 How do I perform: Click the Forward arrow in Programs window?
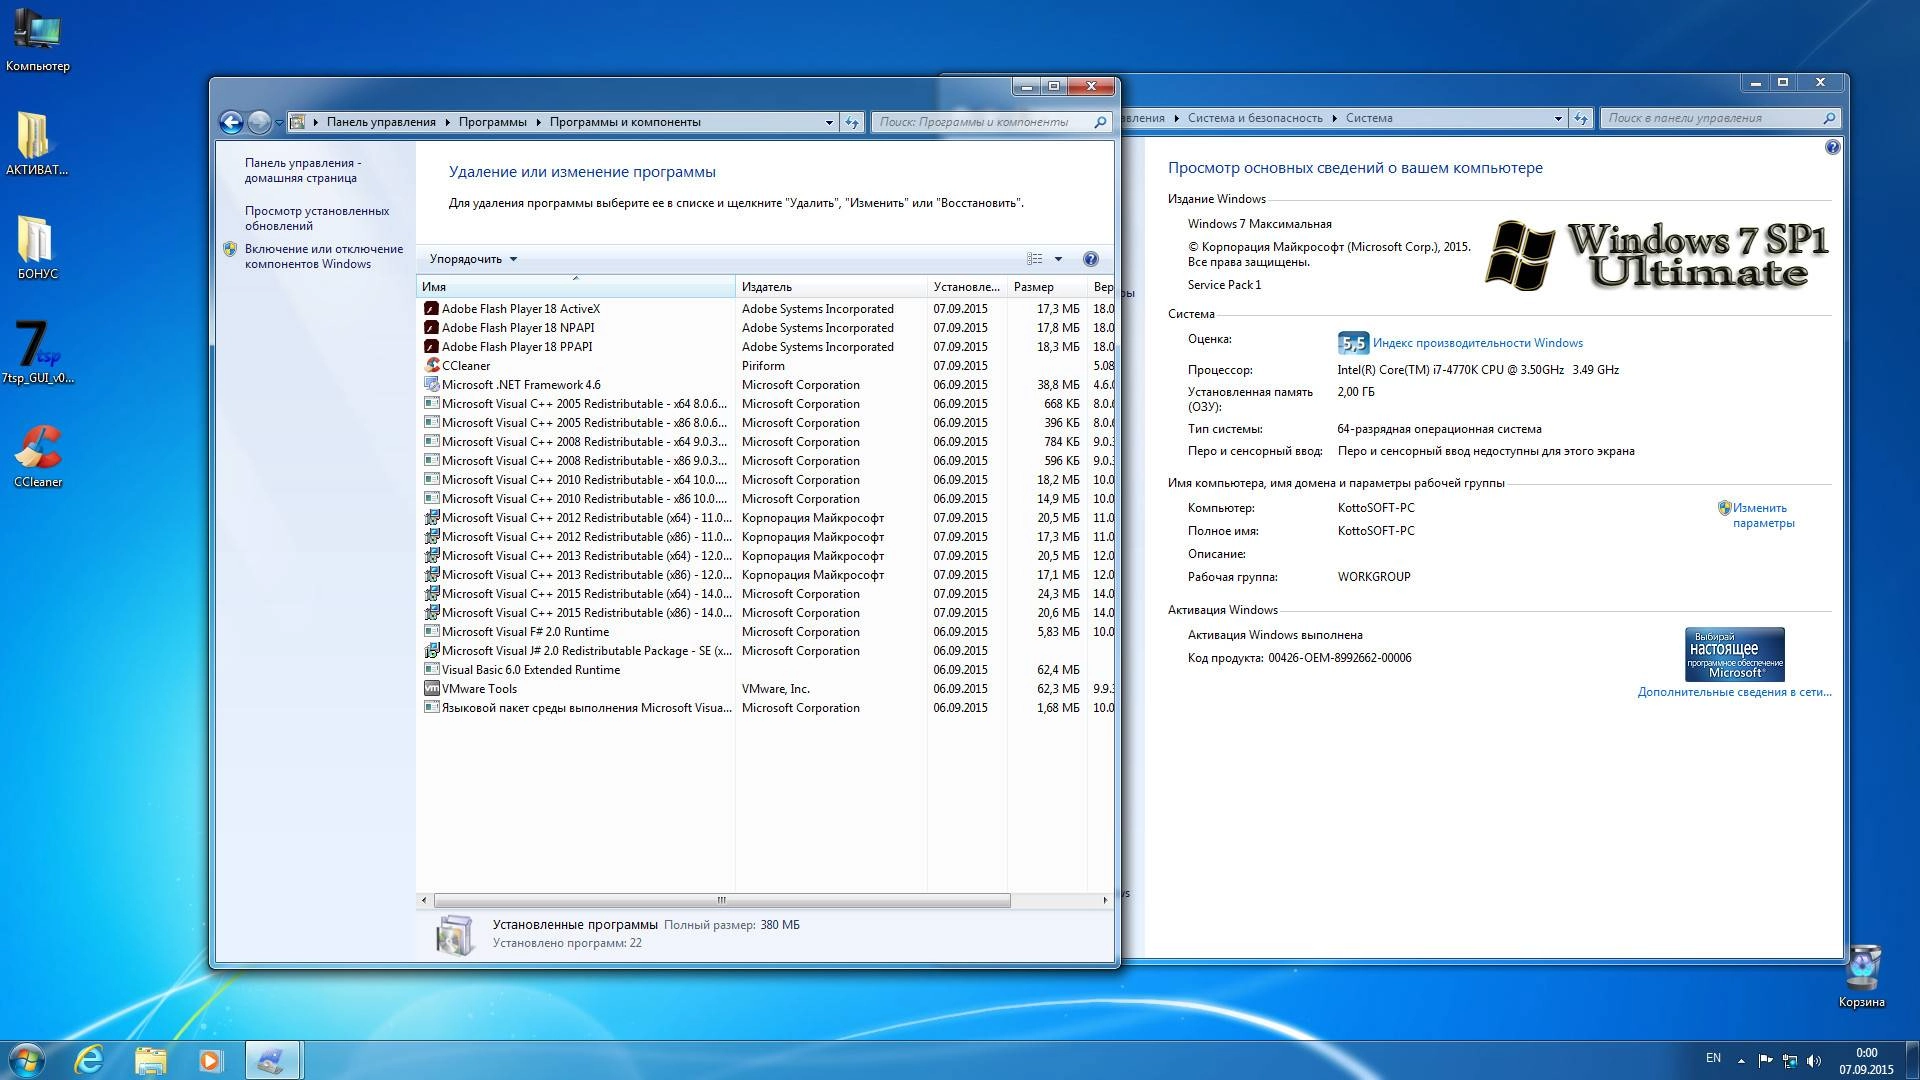258,122
